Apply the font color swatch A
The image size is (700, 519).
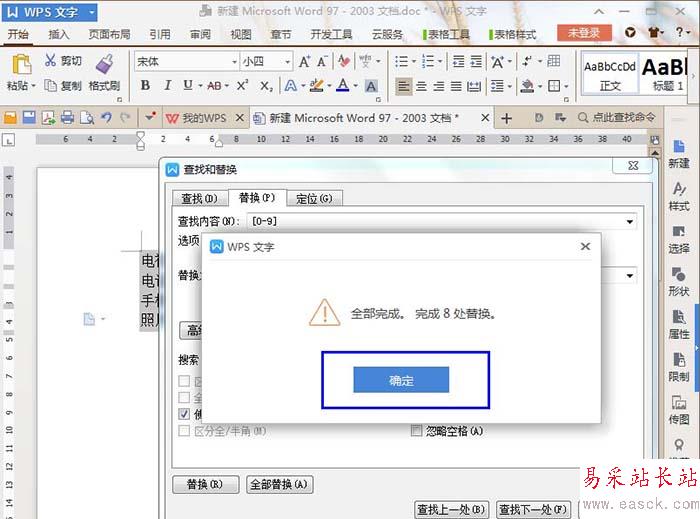click(342, 85)
